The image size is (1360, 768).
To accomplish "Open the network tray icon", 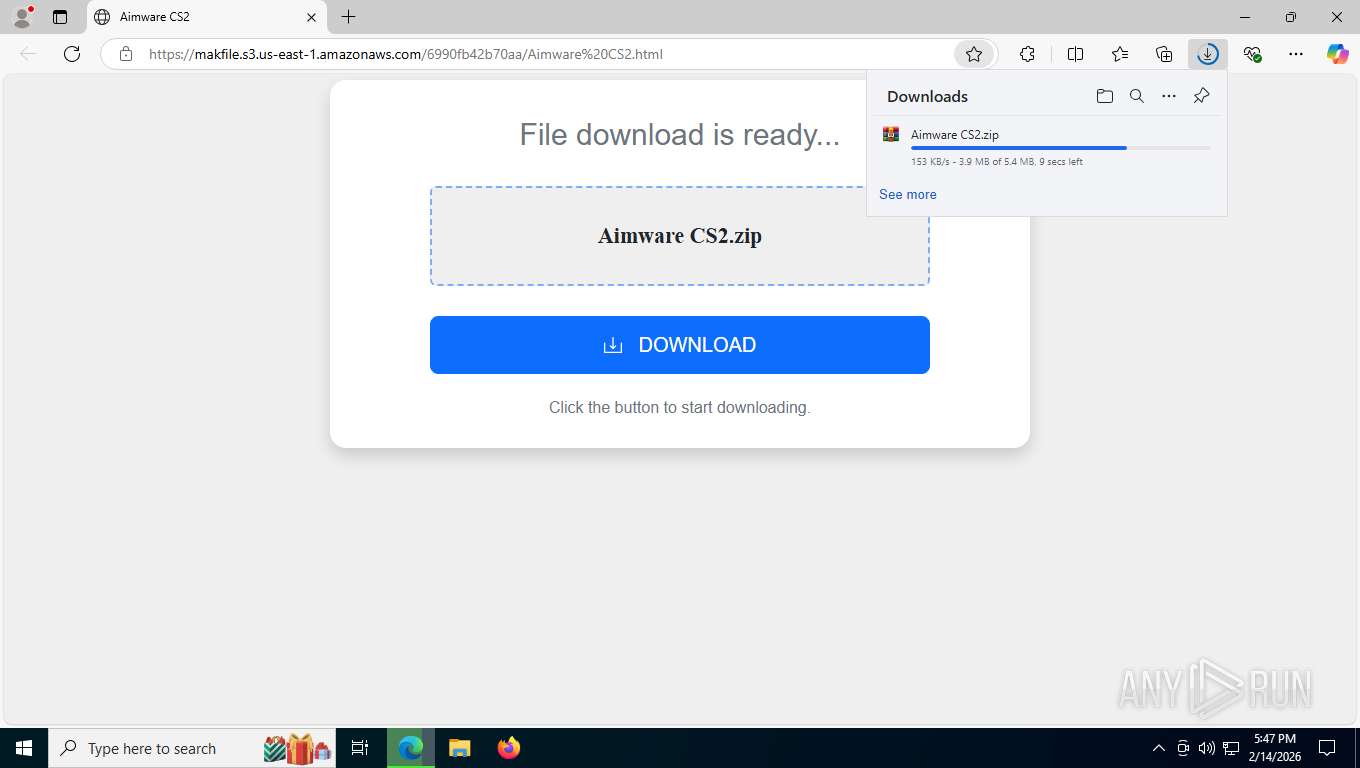I will [1231, 748].
